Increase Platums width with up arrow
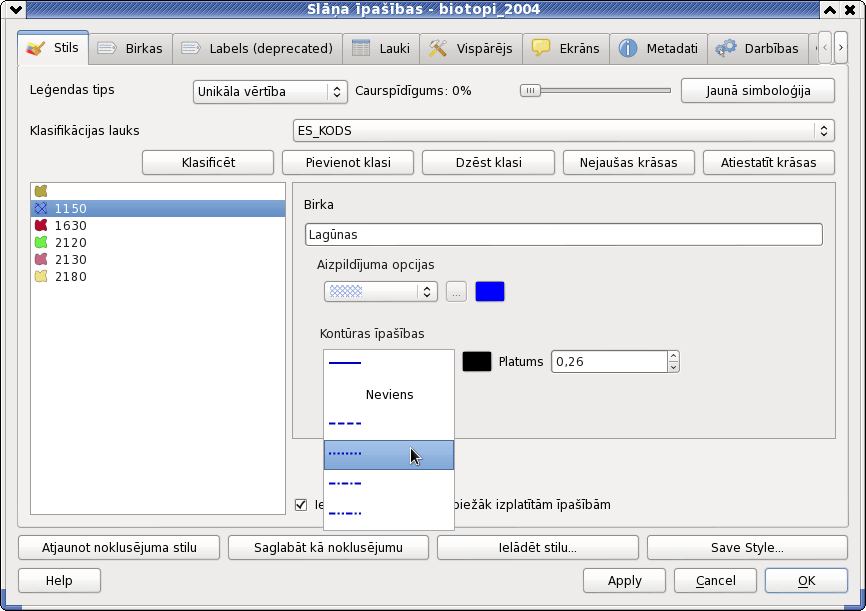Image resolution: width=866 pixels, height=611 pixels. pyautogui.click(x=673, y=356)
